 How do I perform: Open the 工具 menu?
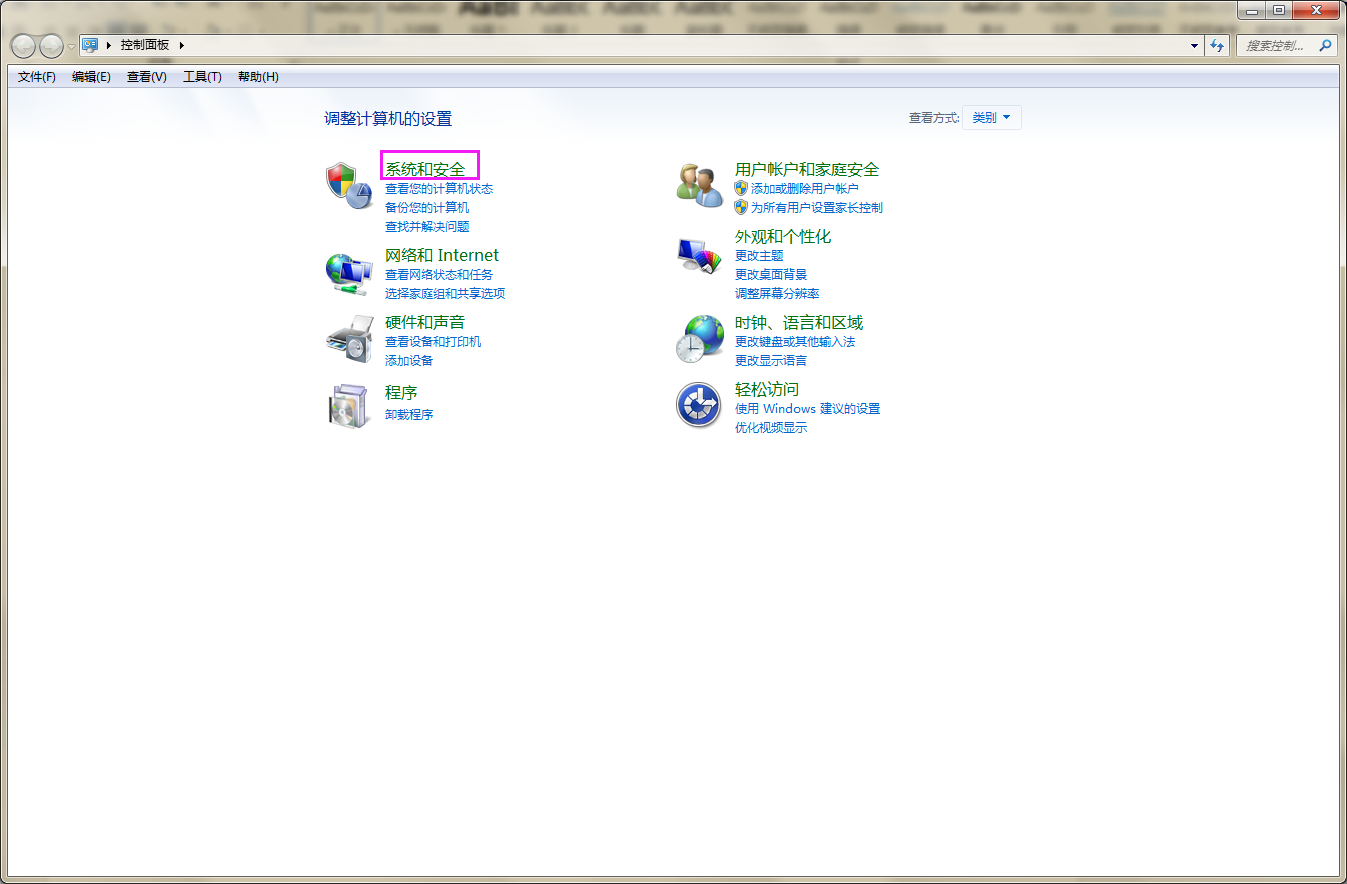[x=201, y=76]
